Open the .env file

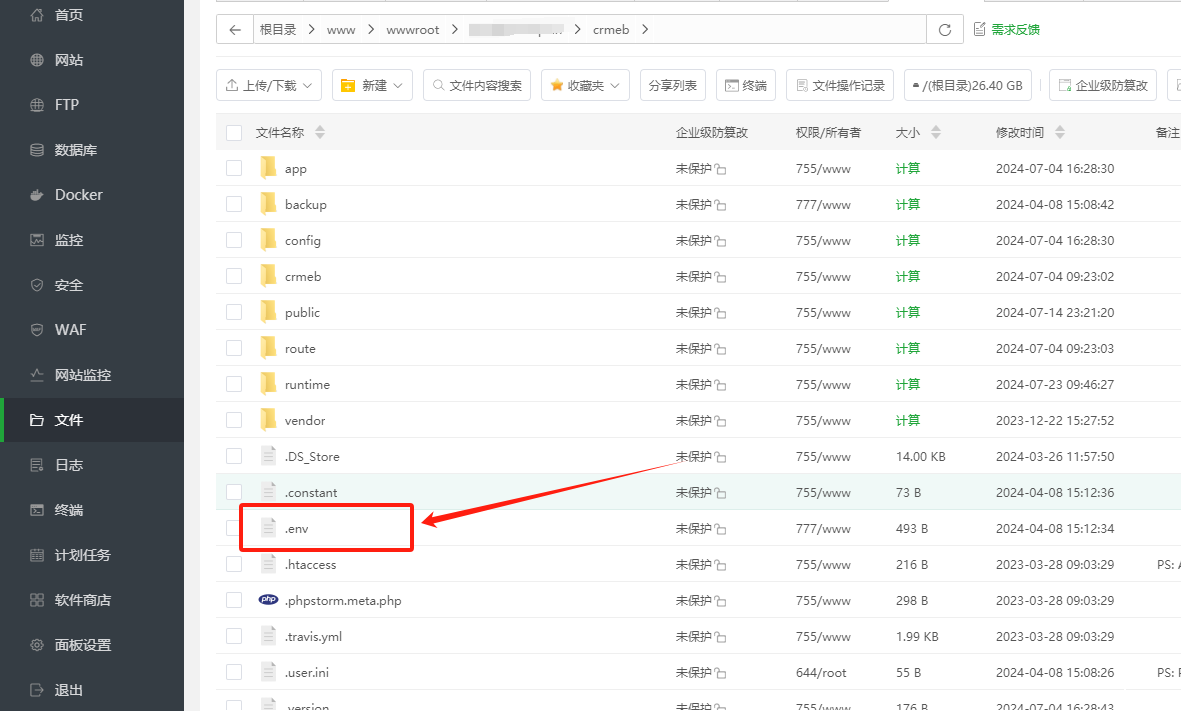[x=297, y=528]
